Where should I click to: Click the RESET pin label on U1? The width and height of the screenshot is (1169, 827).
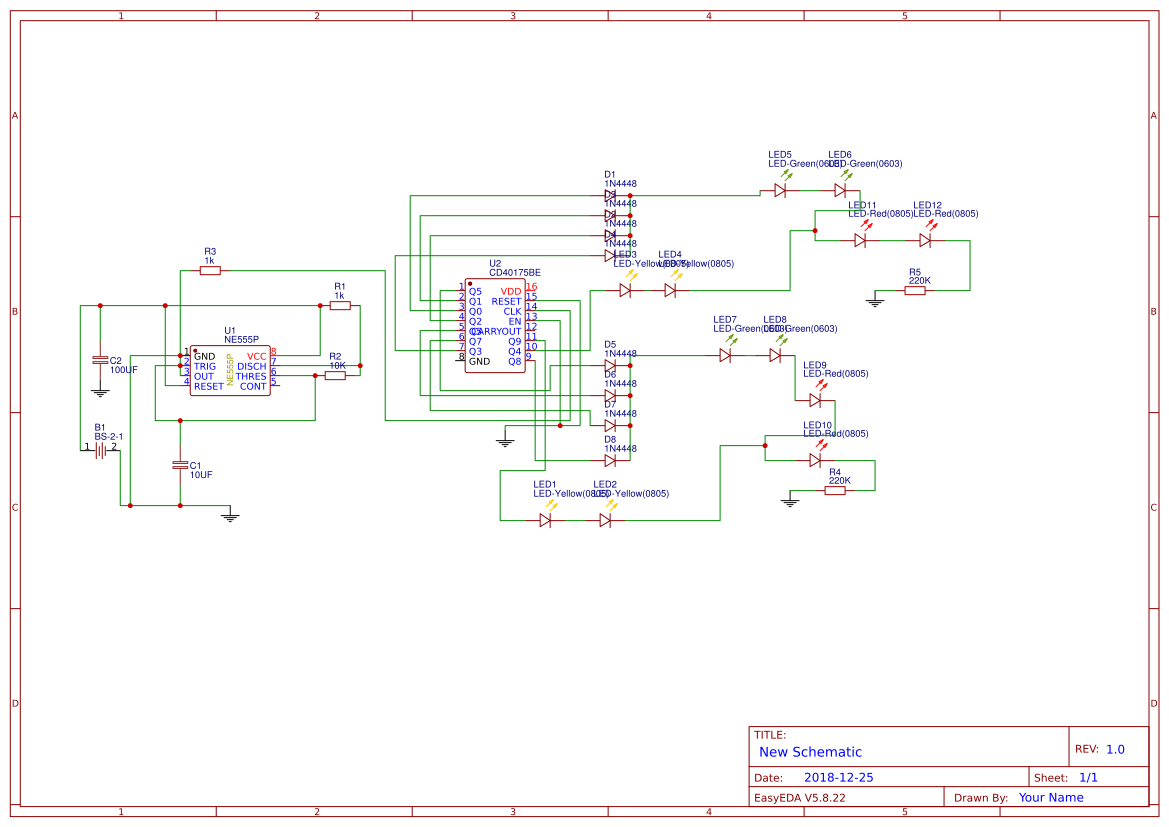208,388
